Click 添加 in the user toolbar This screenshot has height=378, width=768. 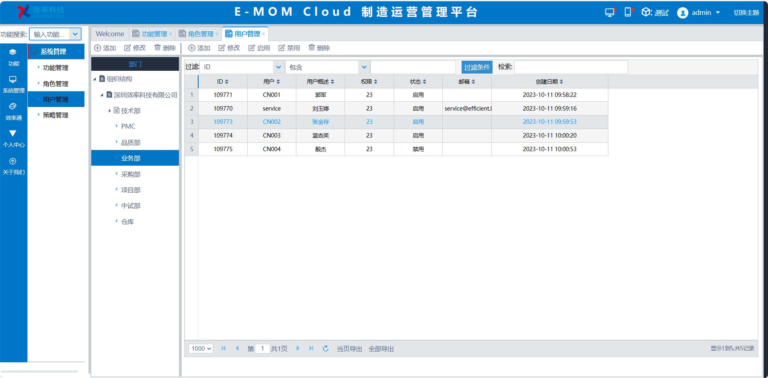(x=199, y=48)
